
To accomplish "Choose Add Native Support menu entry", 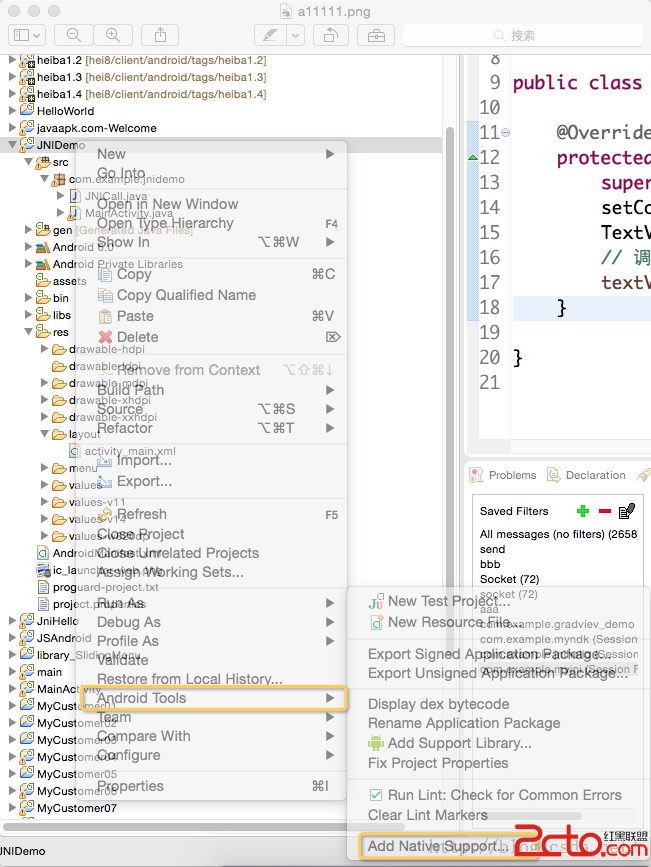I will point(430,846).
